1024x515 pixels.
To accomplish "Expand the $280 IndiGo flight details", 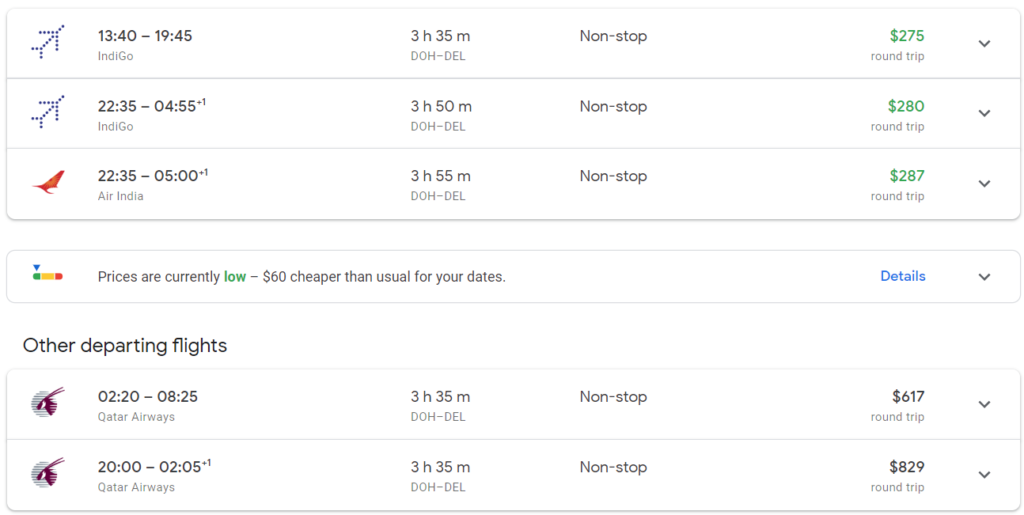I will (x=984, y=114).
